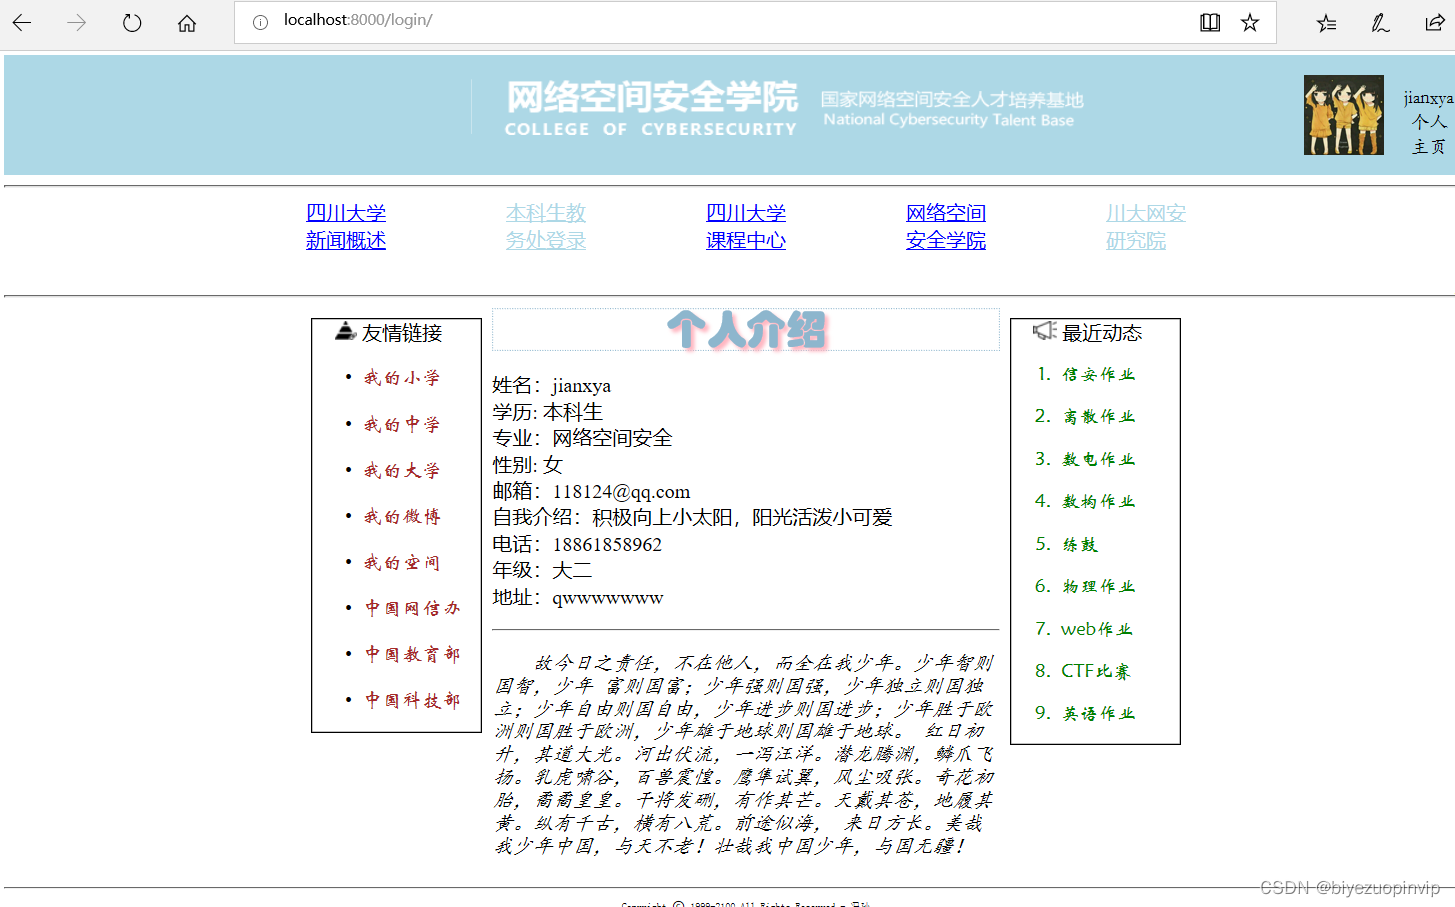Click the share page icon
Viewport: 1455px width, 907px height.
click(1434, 23)
